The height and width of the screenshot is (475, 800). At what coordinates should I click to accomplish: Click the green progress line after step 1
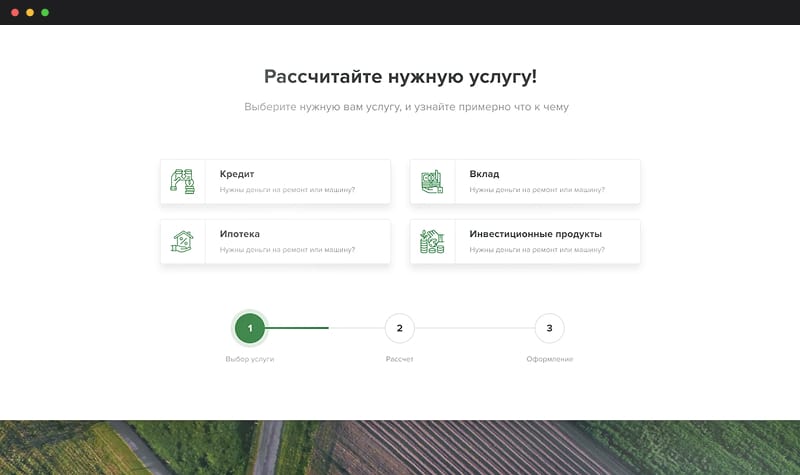click(x=298, y=328)
